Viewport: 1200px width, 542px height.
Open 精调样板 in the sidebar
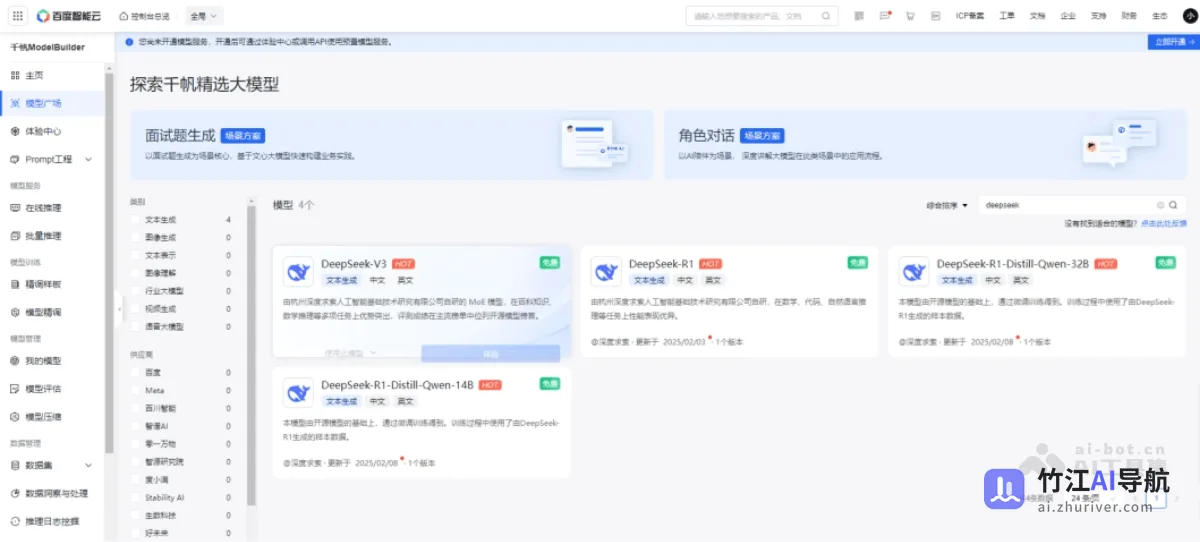click(x=52, y=284)
